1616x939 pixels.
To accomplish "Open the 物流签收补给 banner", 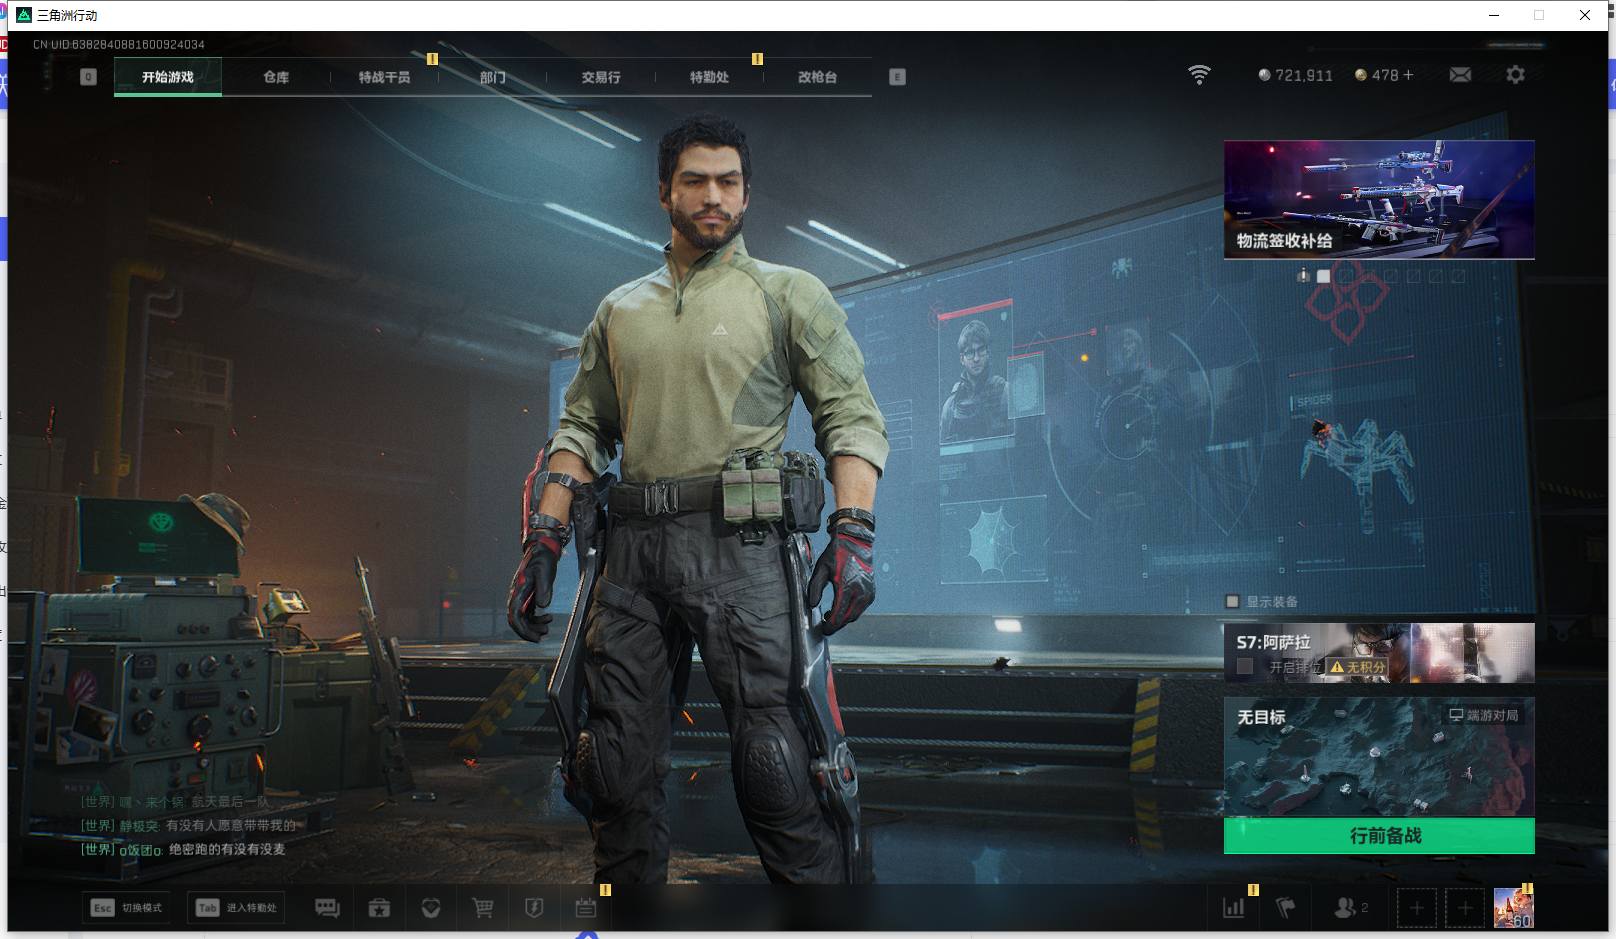I will tap(1379, 200).
